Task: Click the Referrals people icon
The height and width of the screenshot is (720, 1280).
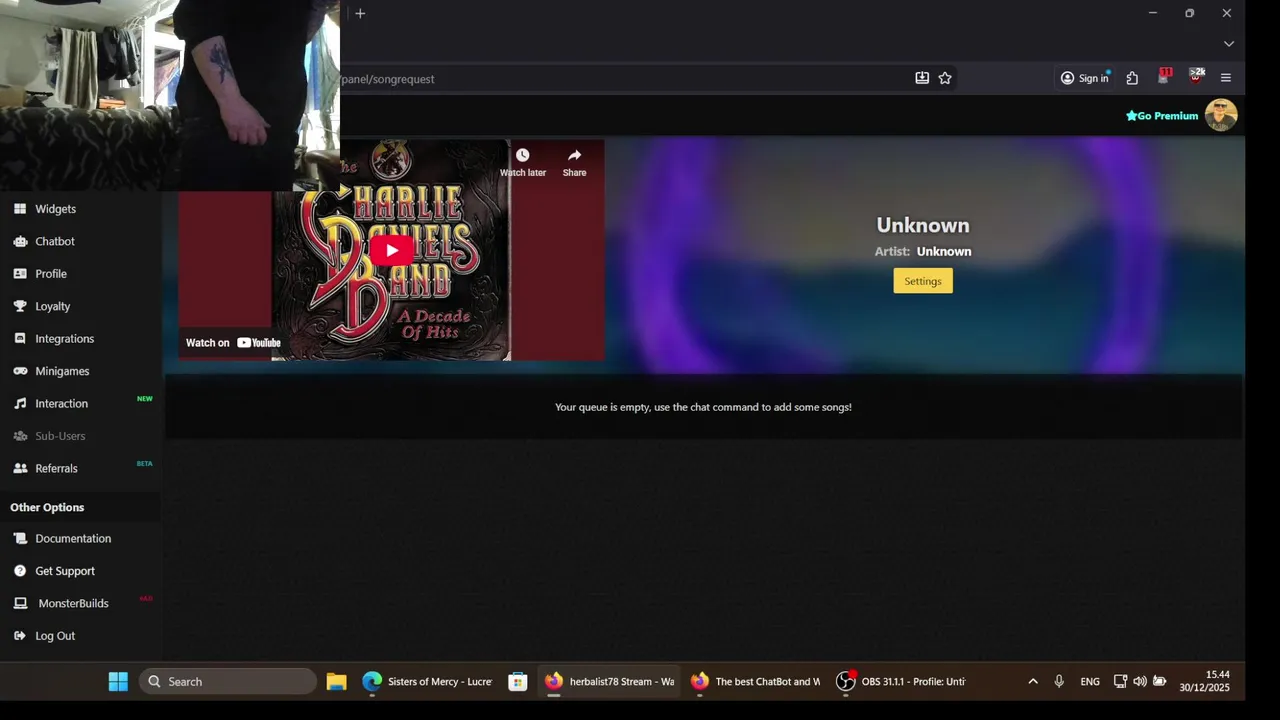Action: (x=20, y=468)
